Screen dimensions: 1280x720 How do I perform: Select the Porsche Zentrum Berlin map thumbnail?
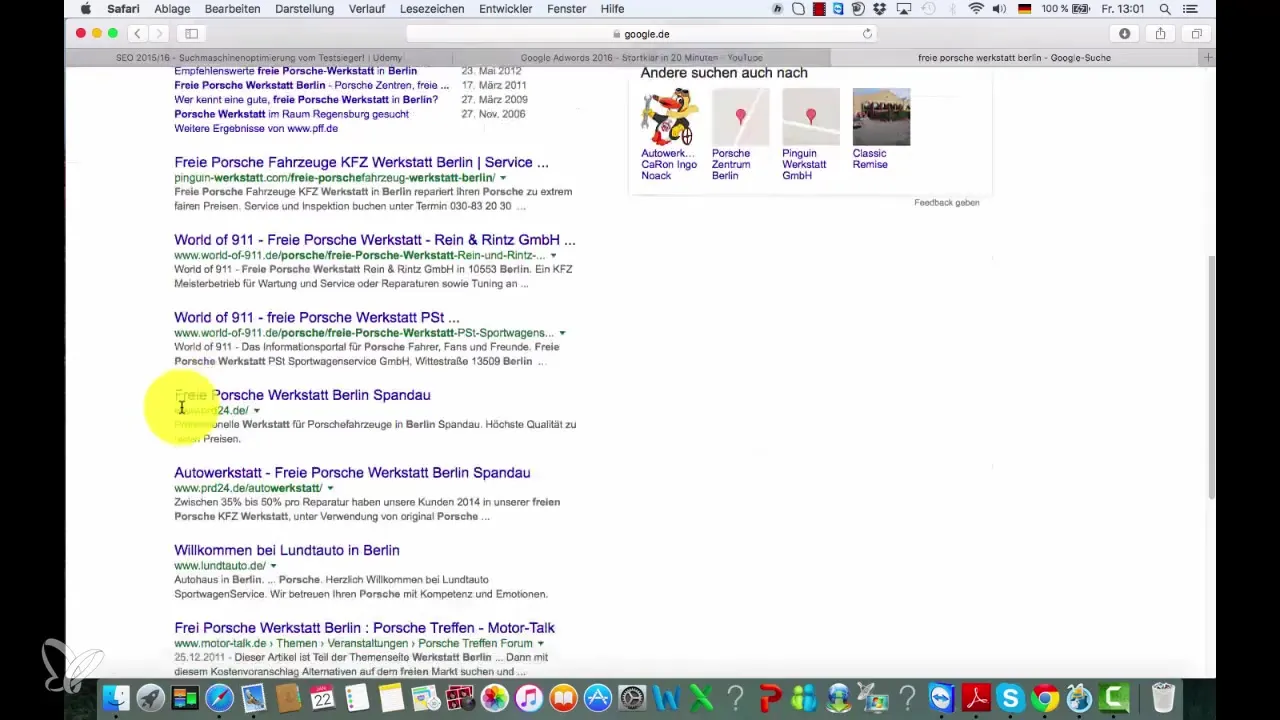pyautogui.click(x=740, y=117)
